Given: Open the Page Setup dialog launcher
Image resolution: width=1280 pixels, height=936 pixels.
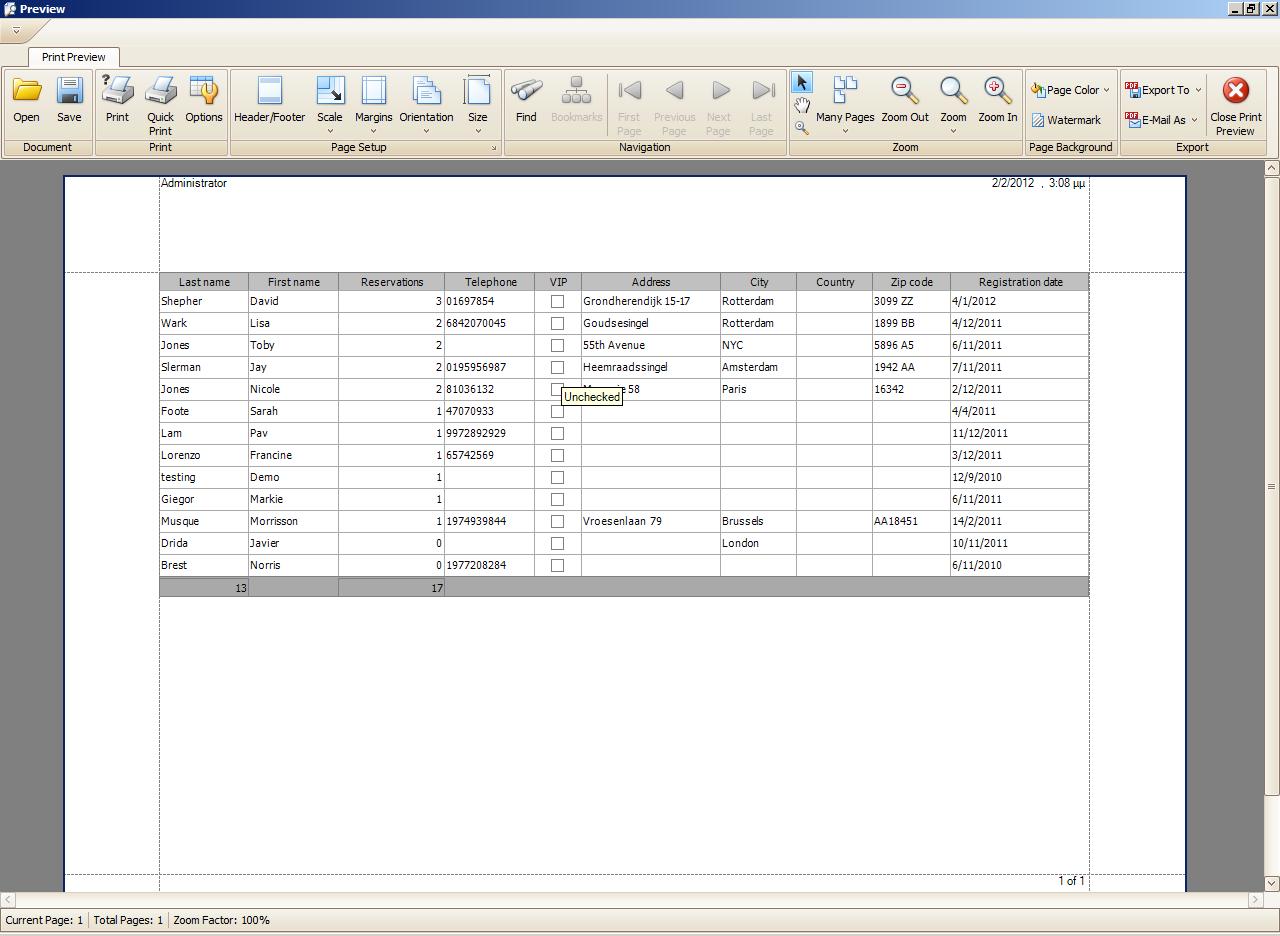Looking at the screenshot, I should (493, 148).
